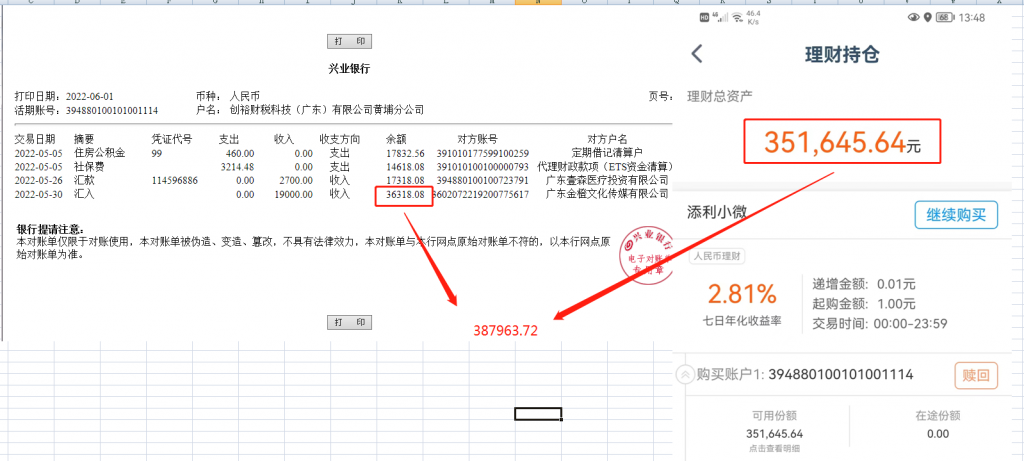The height and width of the screenshot is (461, 1024).
Task: Click the 13:48 clock in status bar
Action: [x=972, y=18]
